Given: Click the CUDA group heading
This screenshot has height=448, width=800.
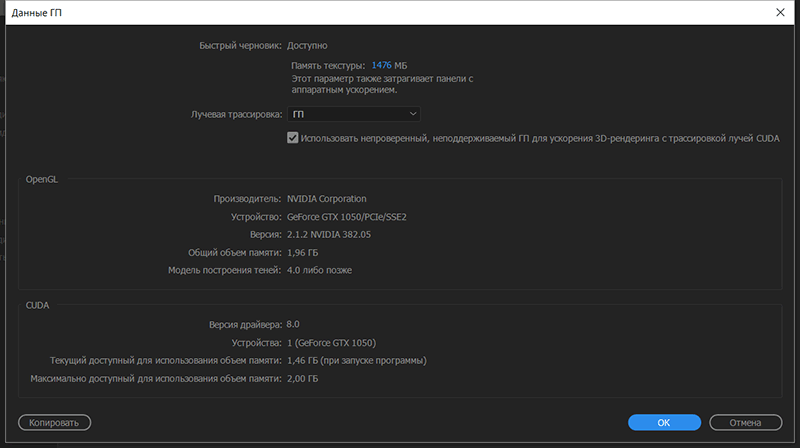Looking at the screenshot, I should click(x=37, y=305).
